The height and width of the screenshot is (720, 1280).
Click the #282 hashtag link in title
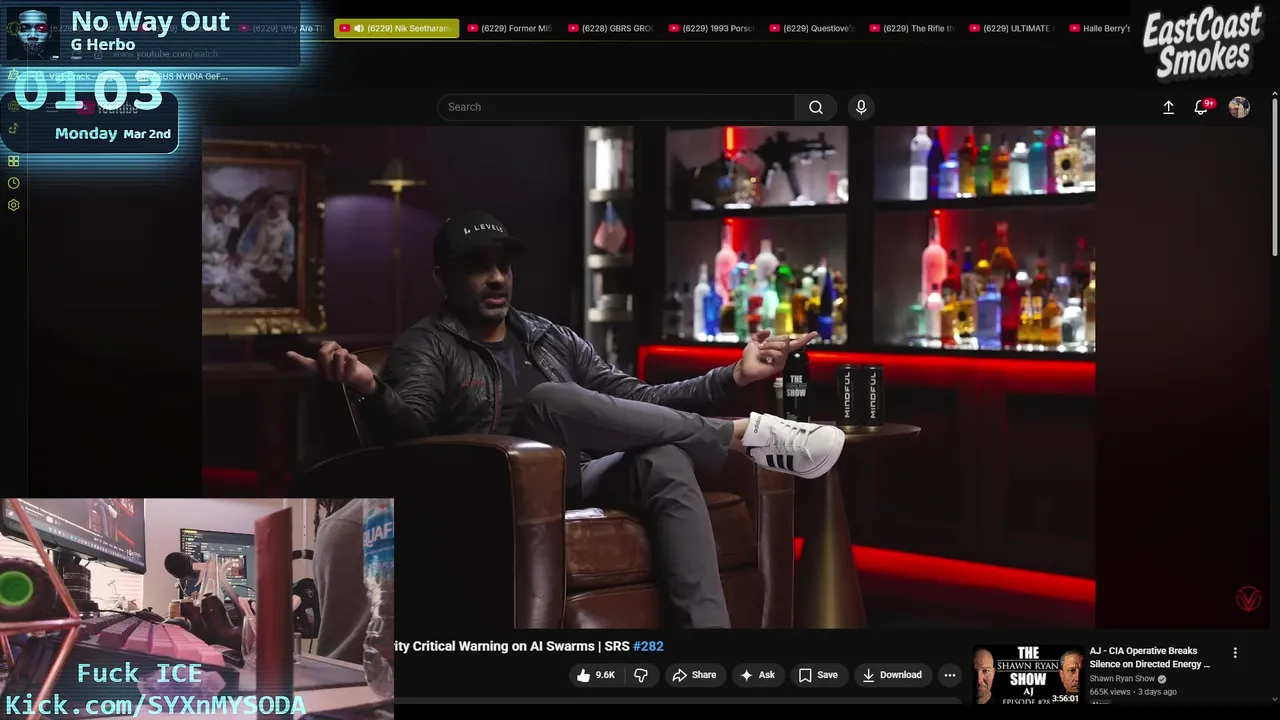pyautogui.click(x=648, y=646)
